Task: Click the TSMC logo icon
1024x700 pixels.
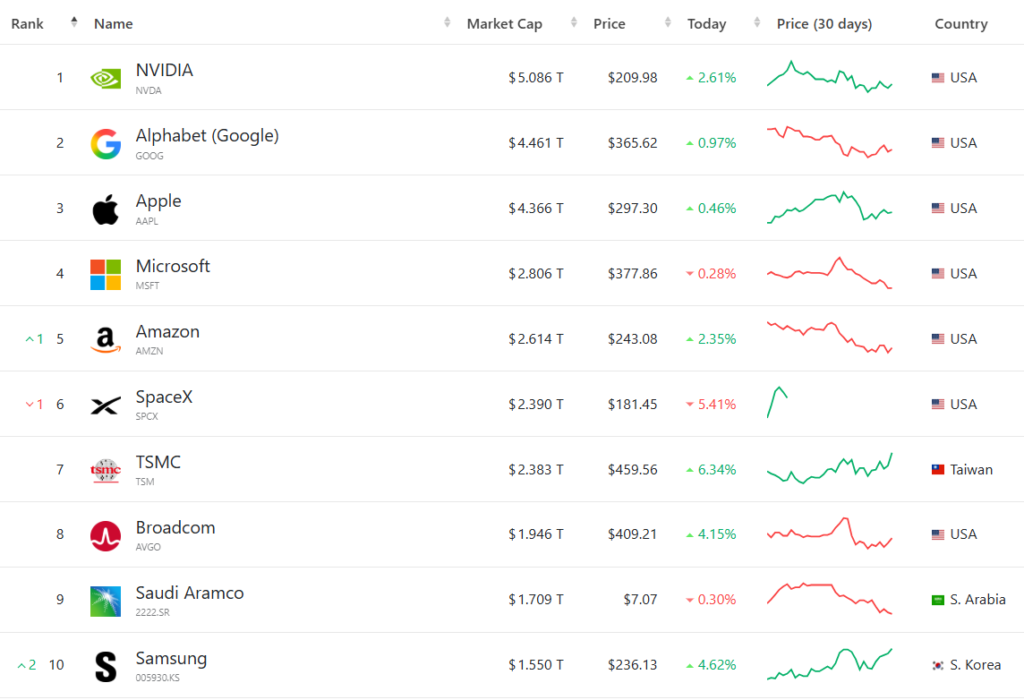Action: (105, 470)
